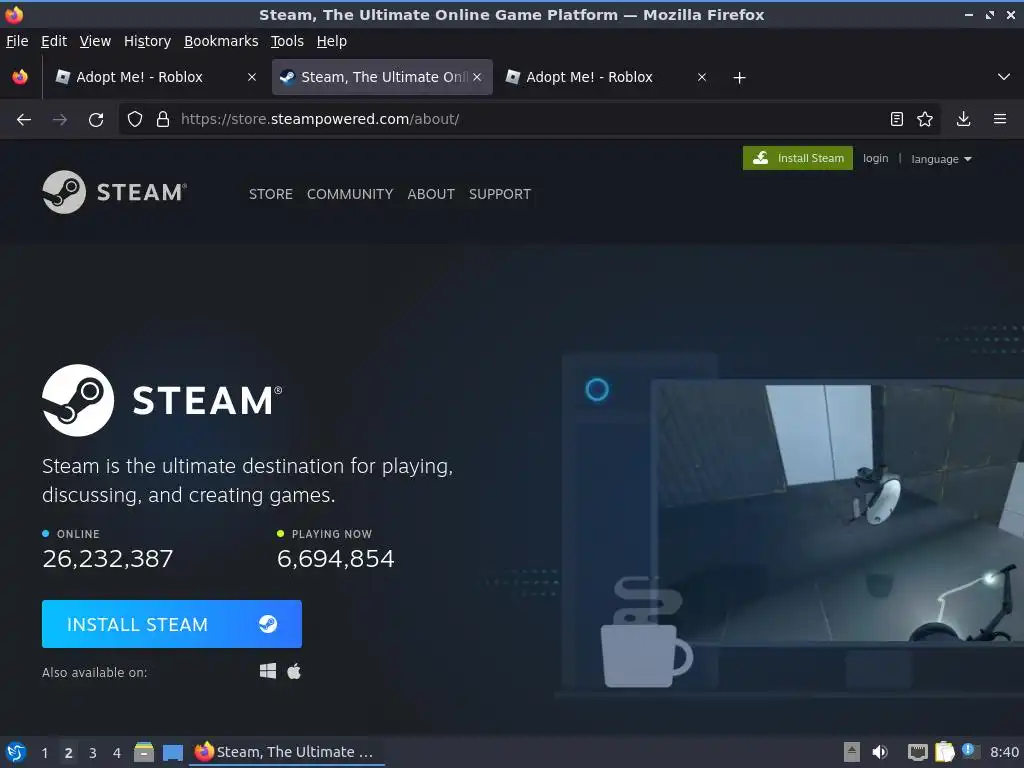Open the File menu
The width and height of the screenshot is (1024, 768).
pos(17,41)
